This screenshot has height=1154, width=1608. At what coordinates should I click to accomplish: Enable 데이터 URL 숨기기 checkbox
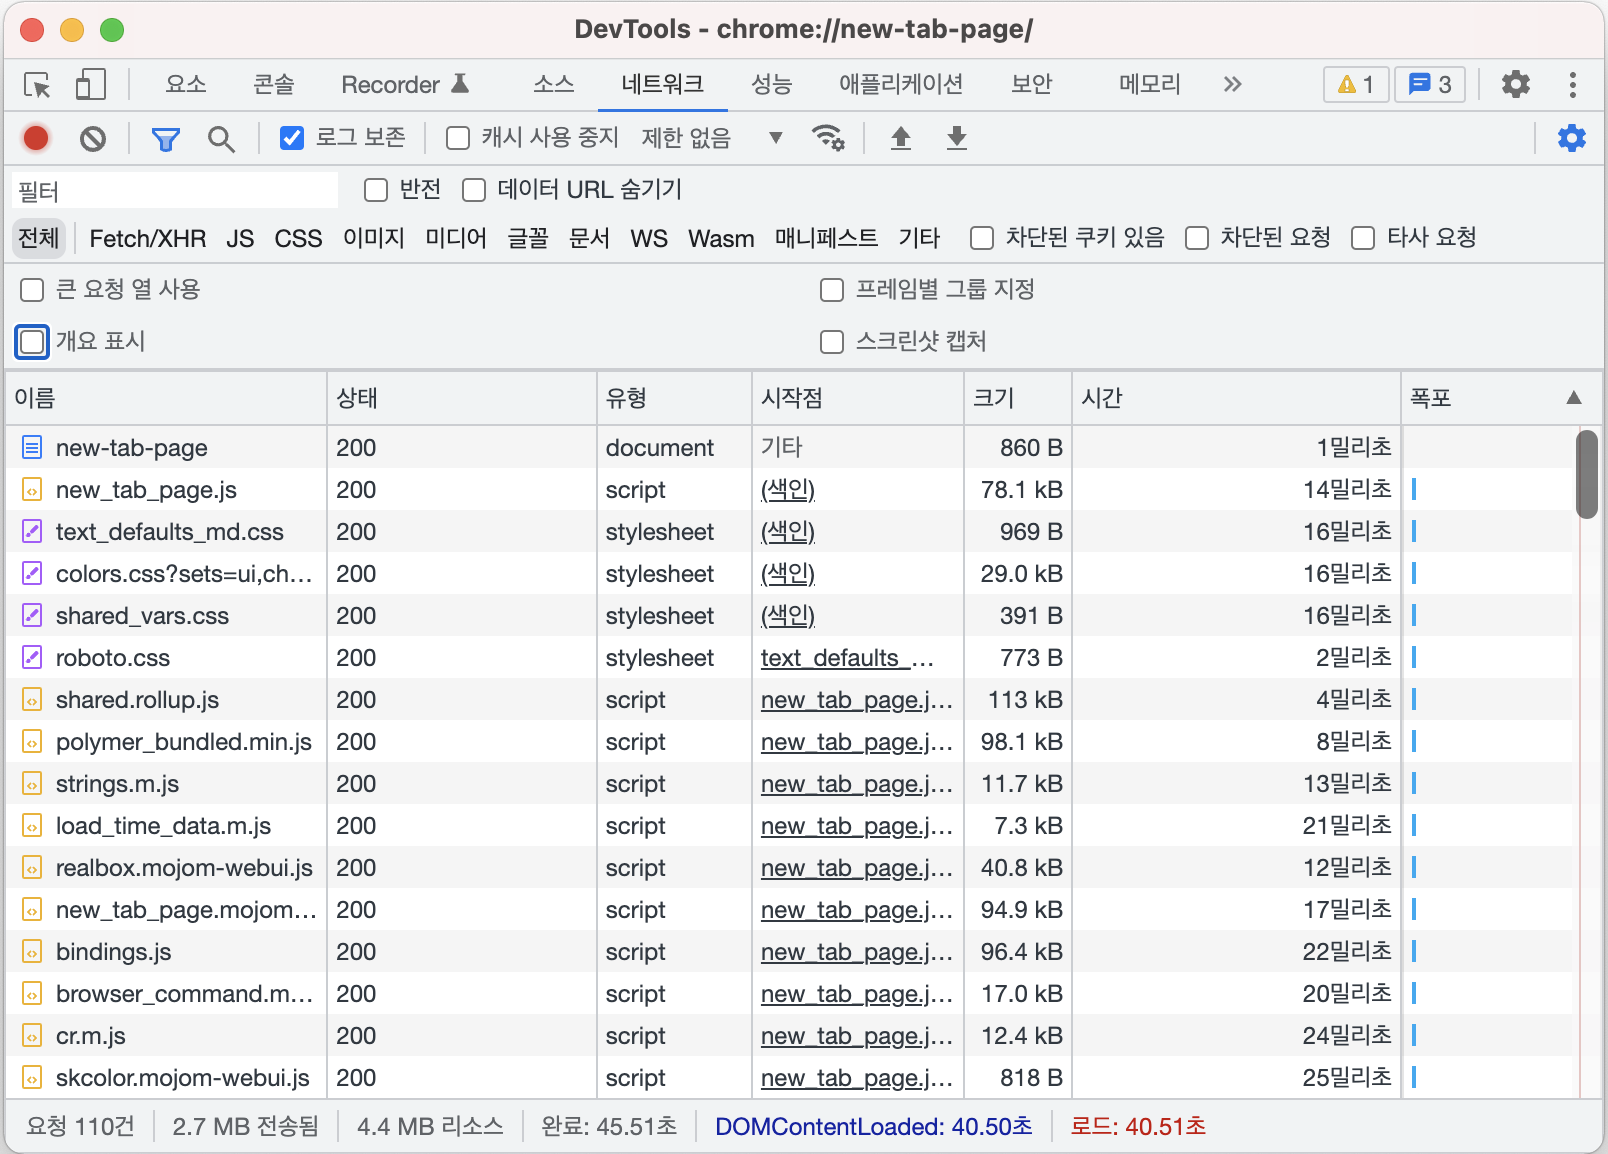(x=474, y=190)
